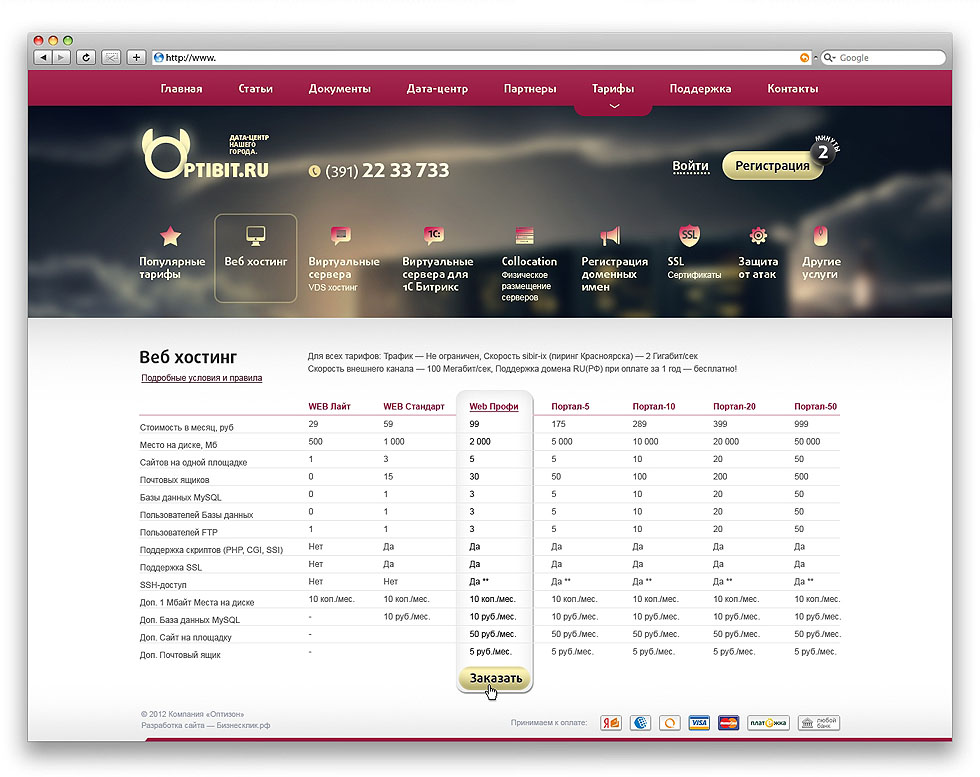This screenshot has height=777, width=980.
Task: Select the Visa payment icon
Action: (x=699, y=723)
